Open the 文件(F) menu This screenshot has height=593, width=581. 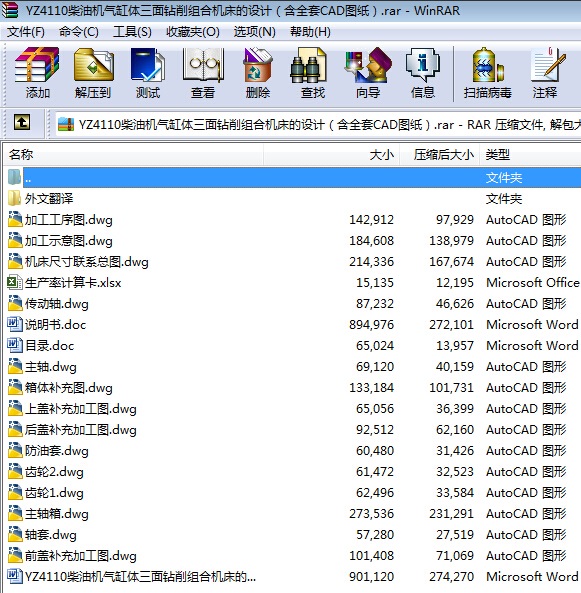25,32
